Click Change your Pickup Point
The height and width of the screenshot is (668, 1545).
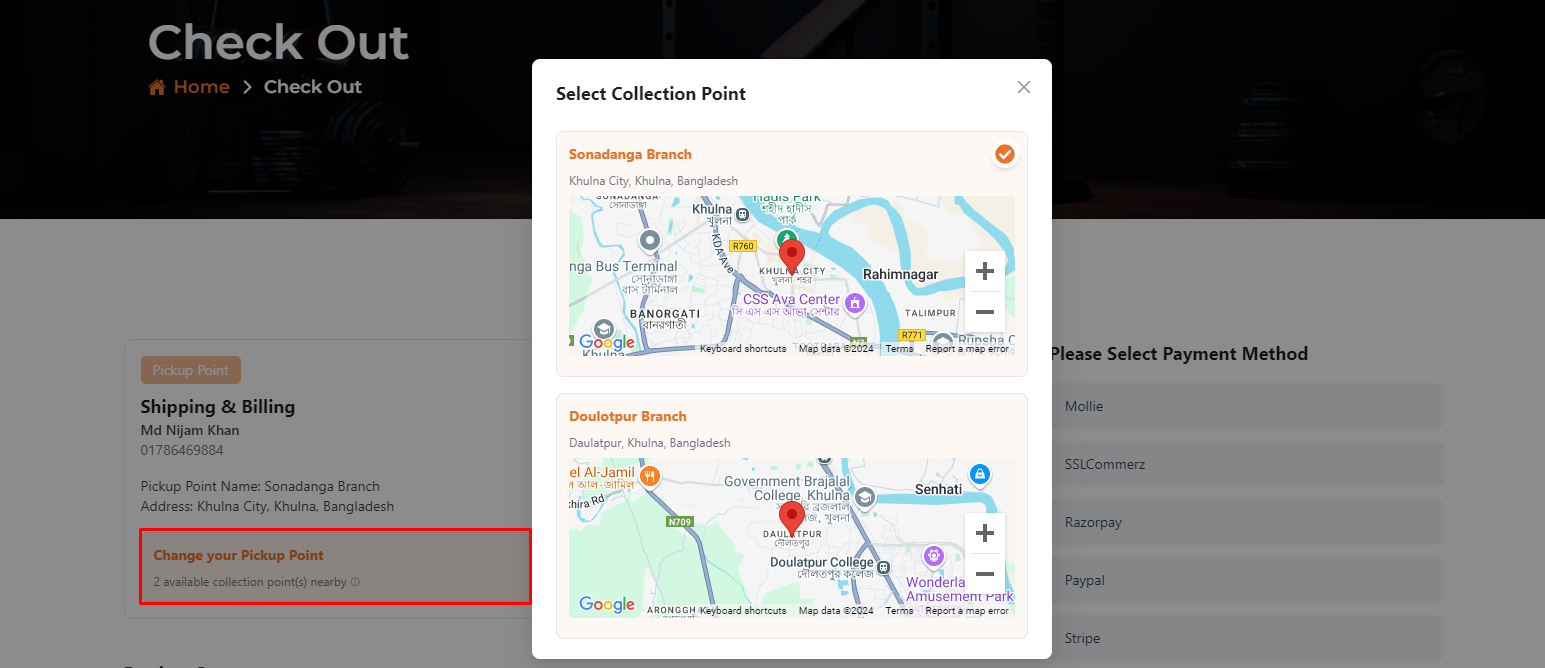pos(238,555)
